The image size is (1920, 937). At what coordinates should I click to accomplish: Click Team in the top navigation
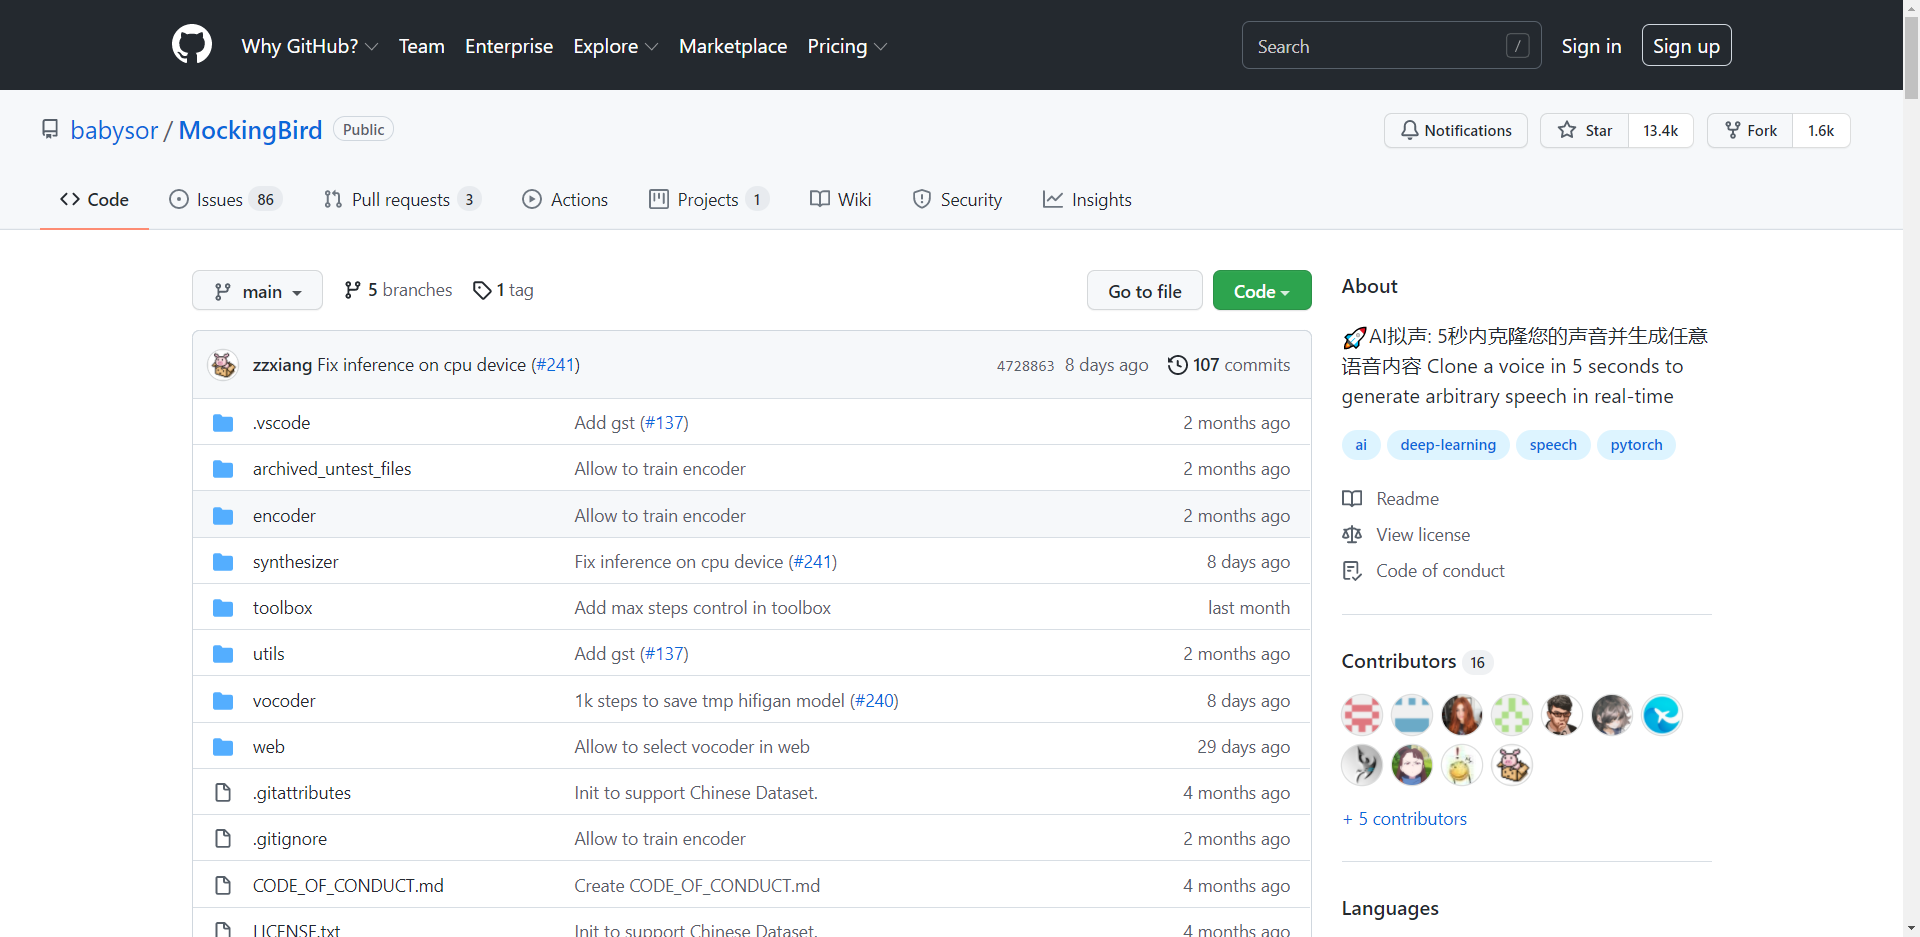421,46
